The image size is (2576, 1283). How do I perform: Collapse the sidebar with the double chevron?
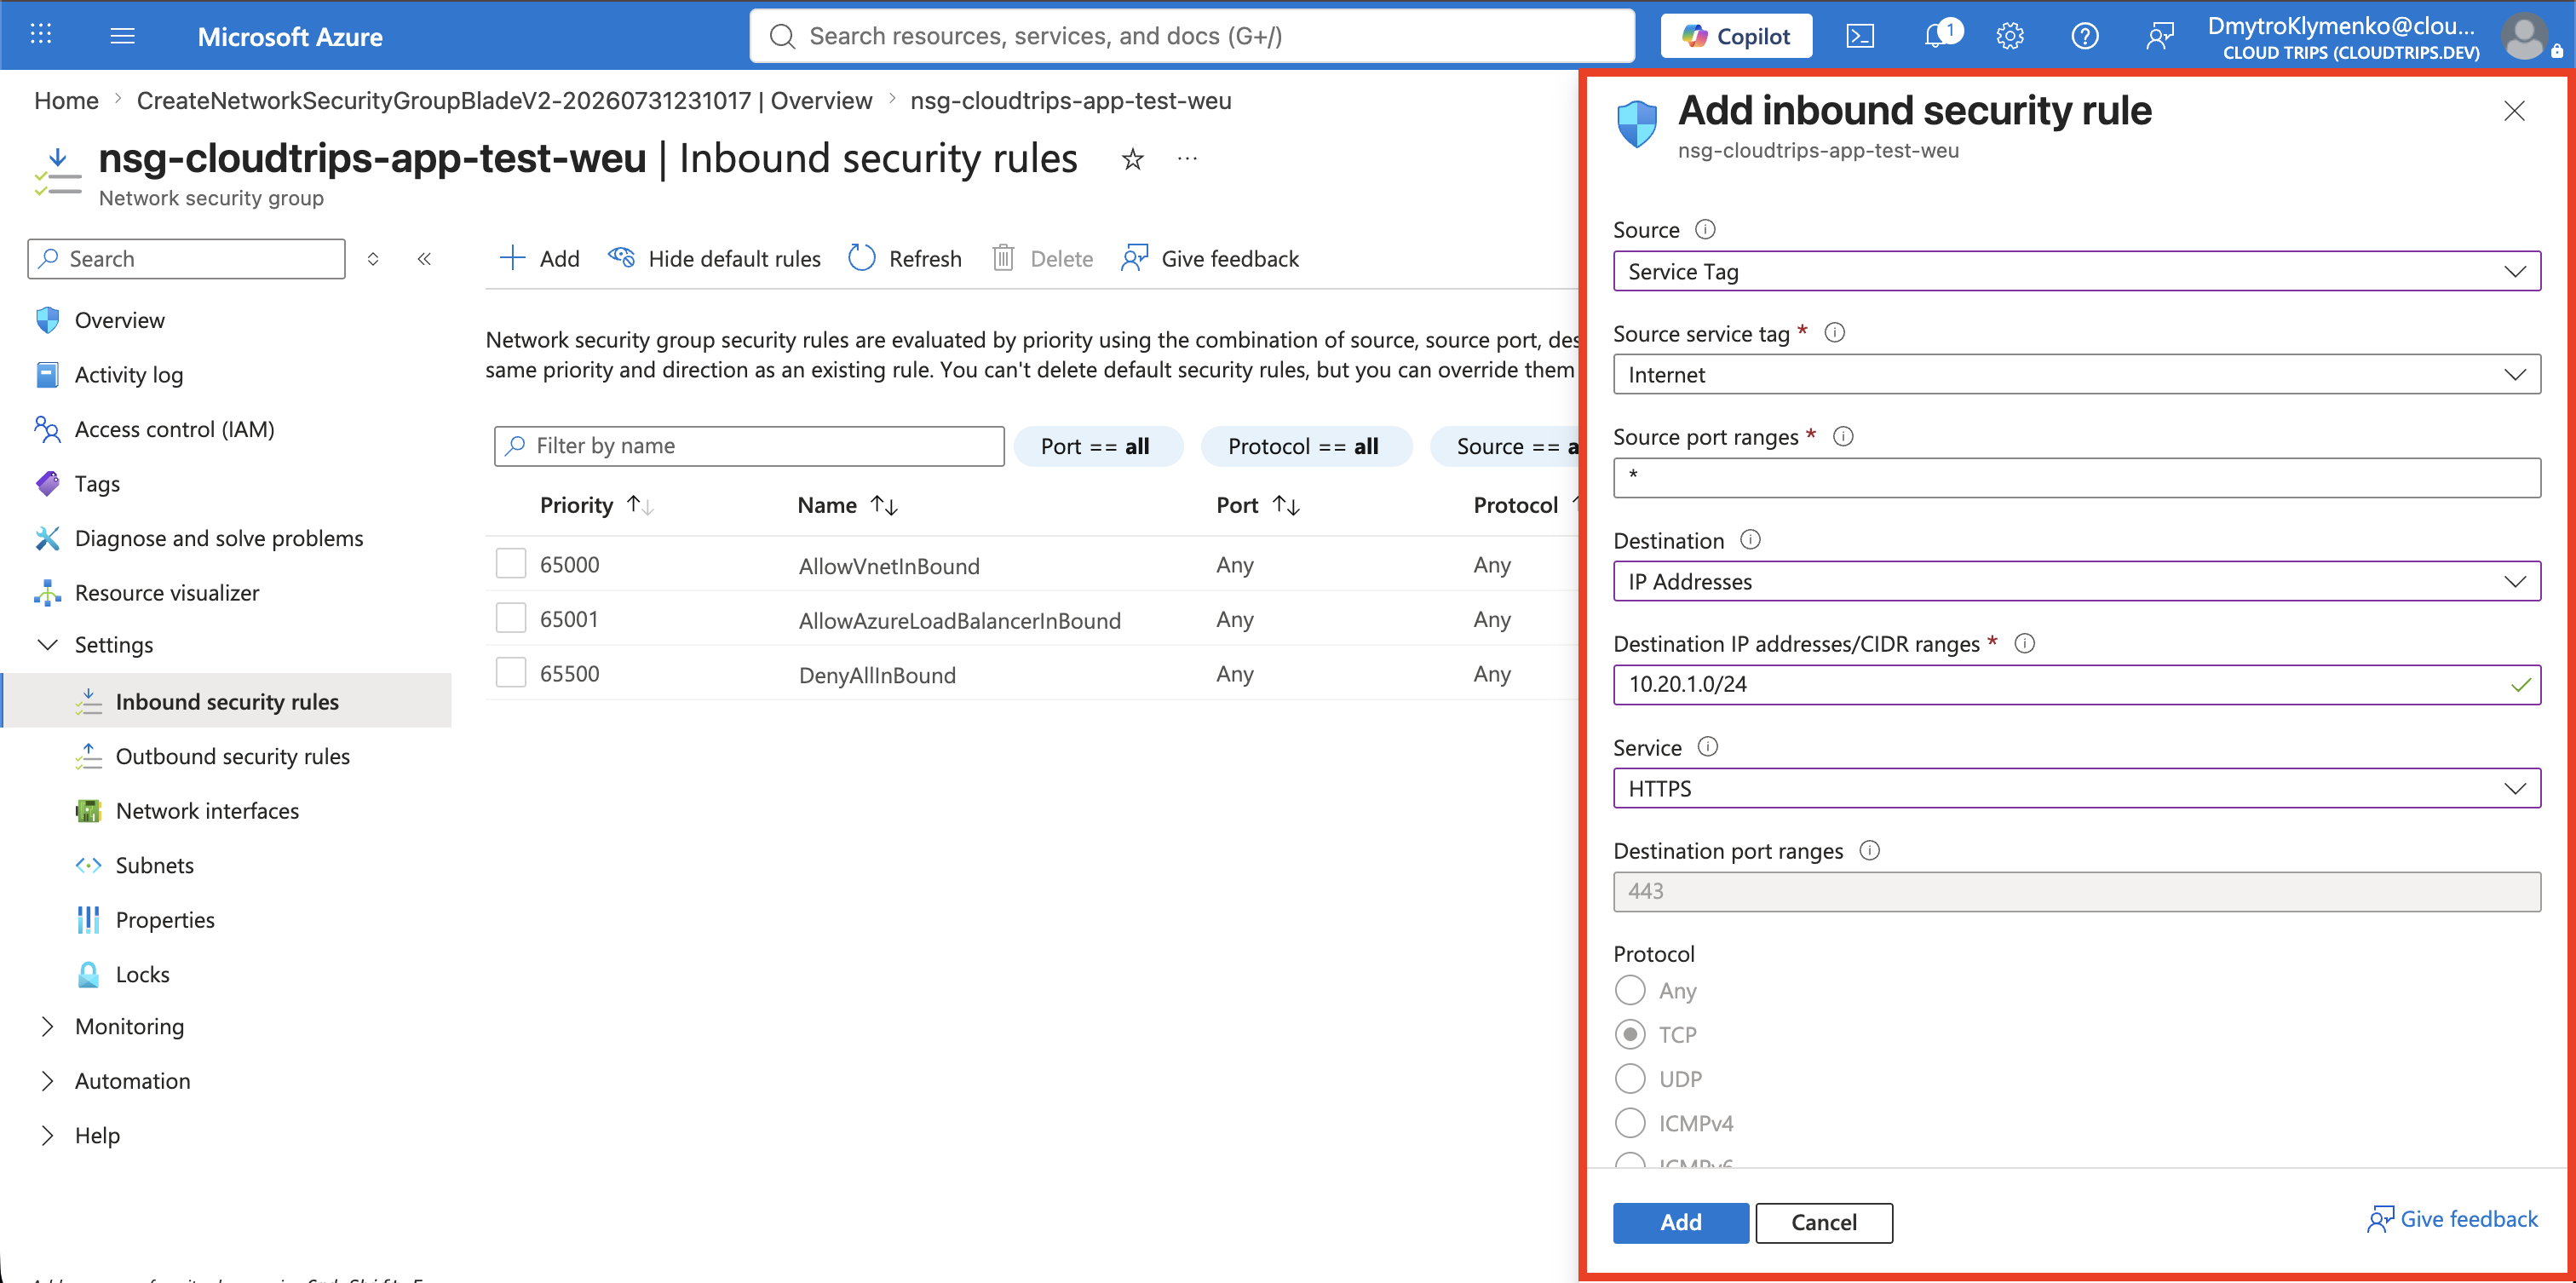point(424,259)
